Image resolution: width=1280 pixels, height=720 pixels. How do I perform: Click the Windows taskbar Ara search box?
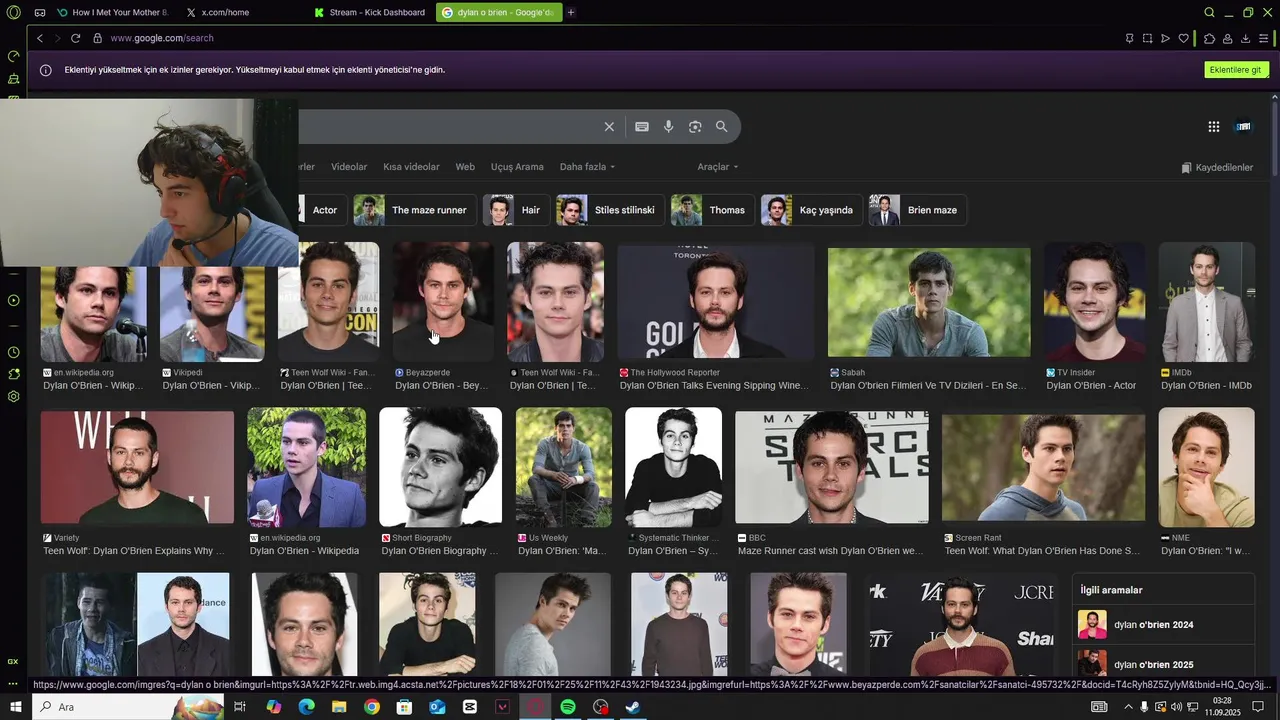click(x=128, y=707)
